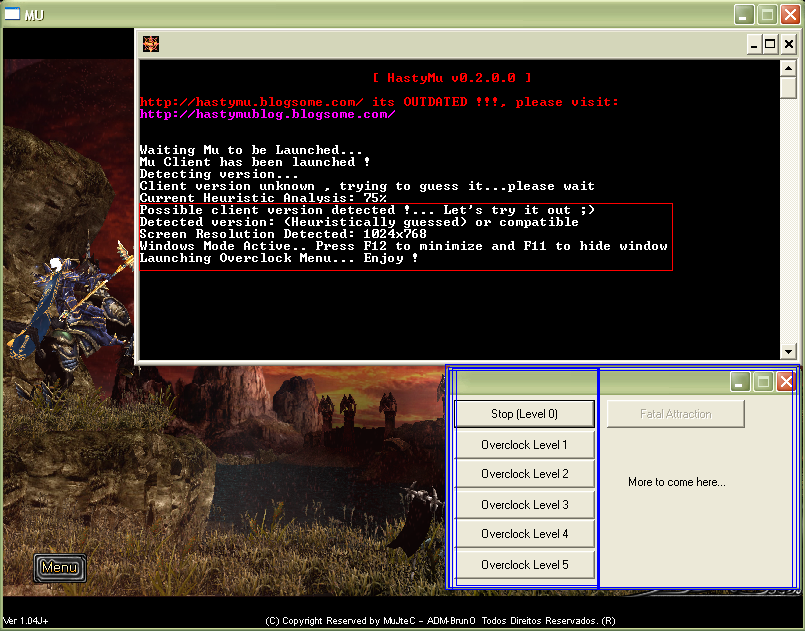The image size is (805, 631).
Task: Select Overclock Level 2
Action: [524, 474]
